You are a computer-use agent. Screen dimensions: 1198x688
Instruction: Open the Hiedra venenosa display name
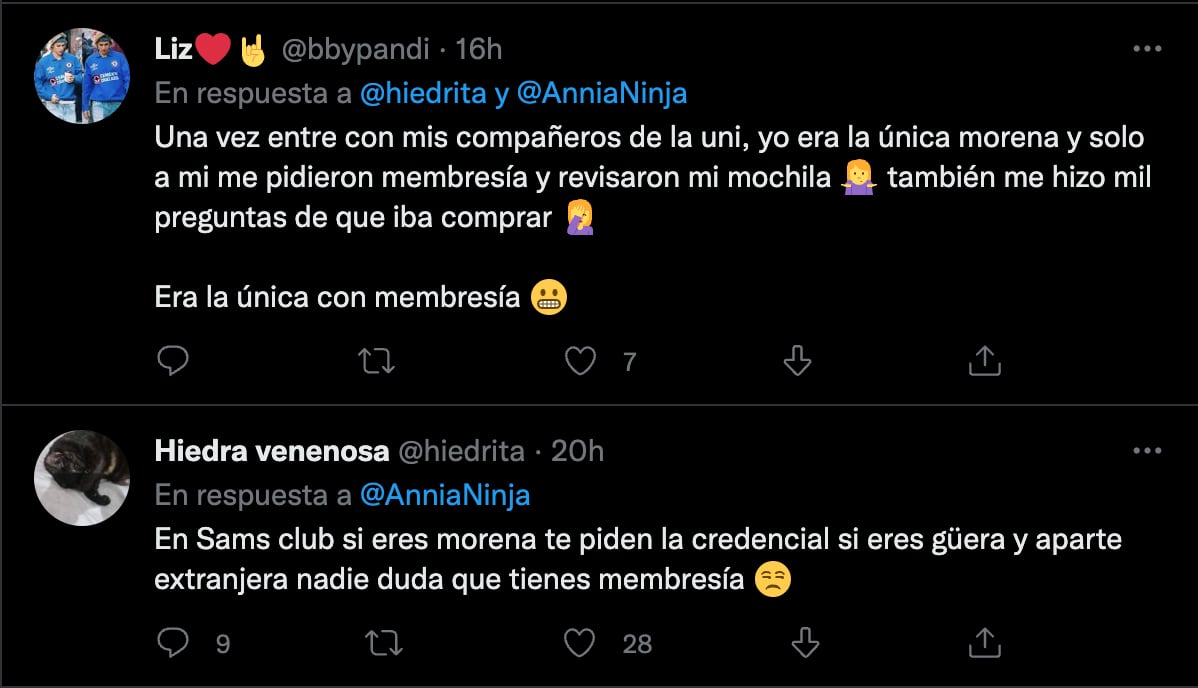(271, 451)
